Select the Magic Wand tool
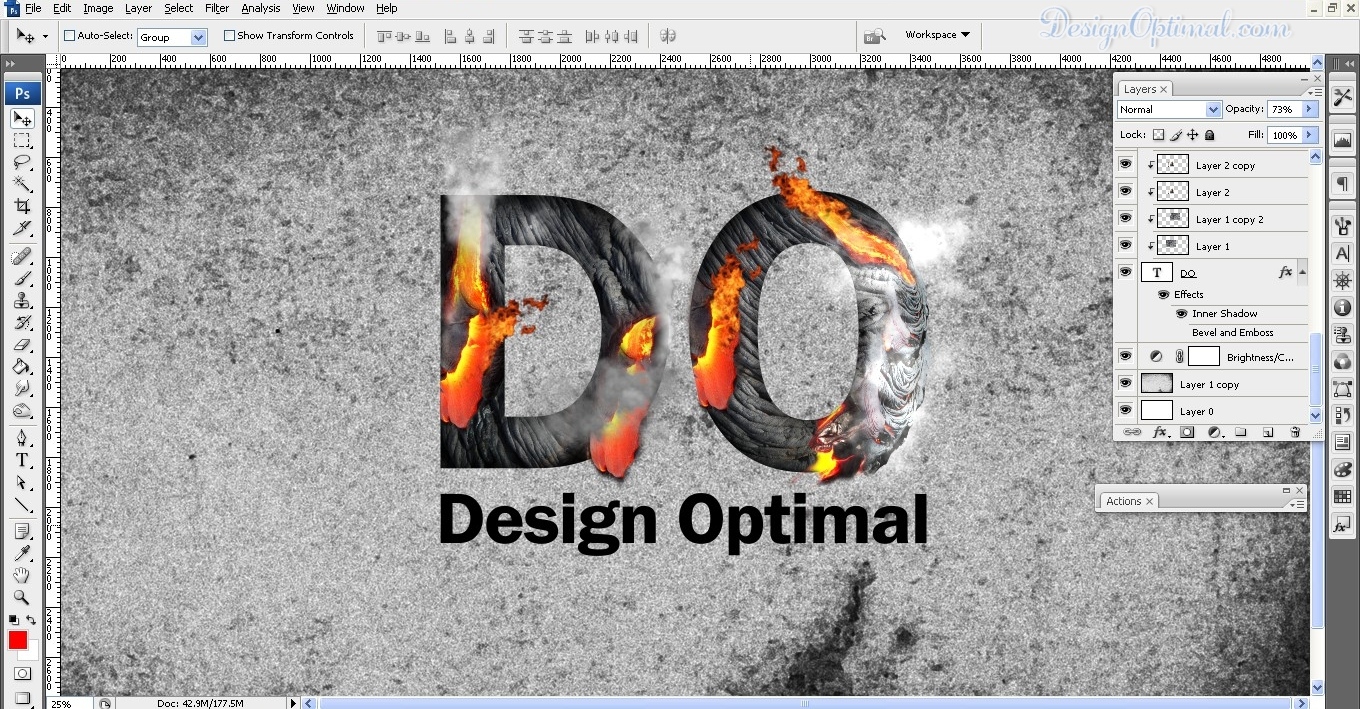This screenshot has height=709, width=1360. pyautogui.click(x=22, y=184)
